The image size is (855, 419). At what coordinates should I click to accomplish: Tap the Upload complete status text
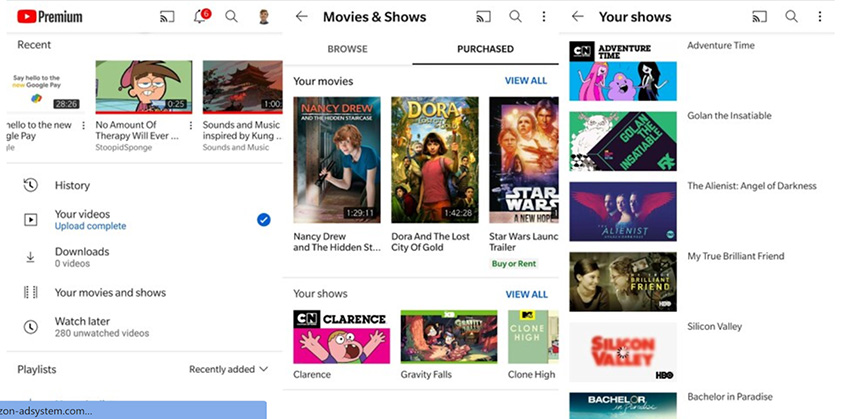91,226
